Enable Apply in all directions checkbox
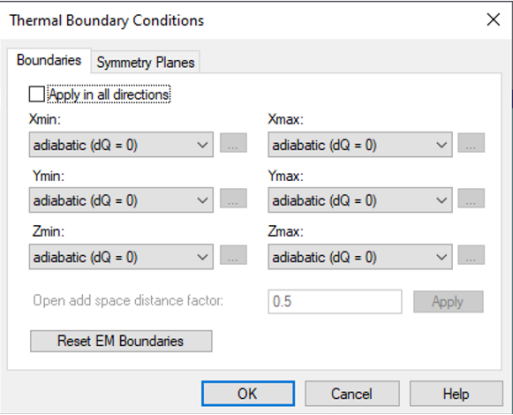The width and height of the screenshot is (513, 415). click(37, 94)
